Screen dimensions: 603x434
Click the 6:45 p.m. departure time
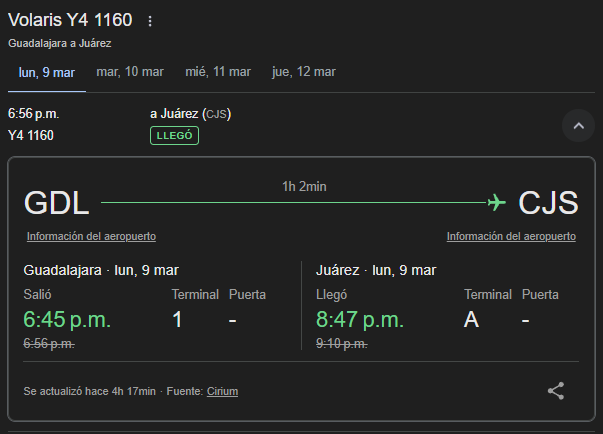[x=67, y=320]
